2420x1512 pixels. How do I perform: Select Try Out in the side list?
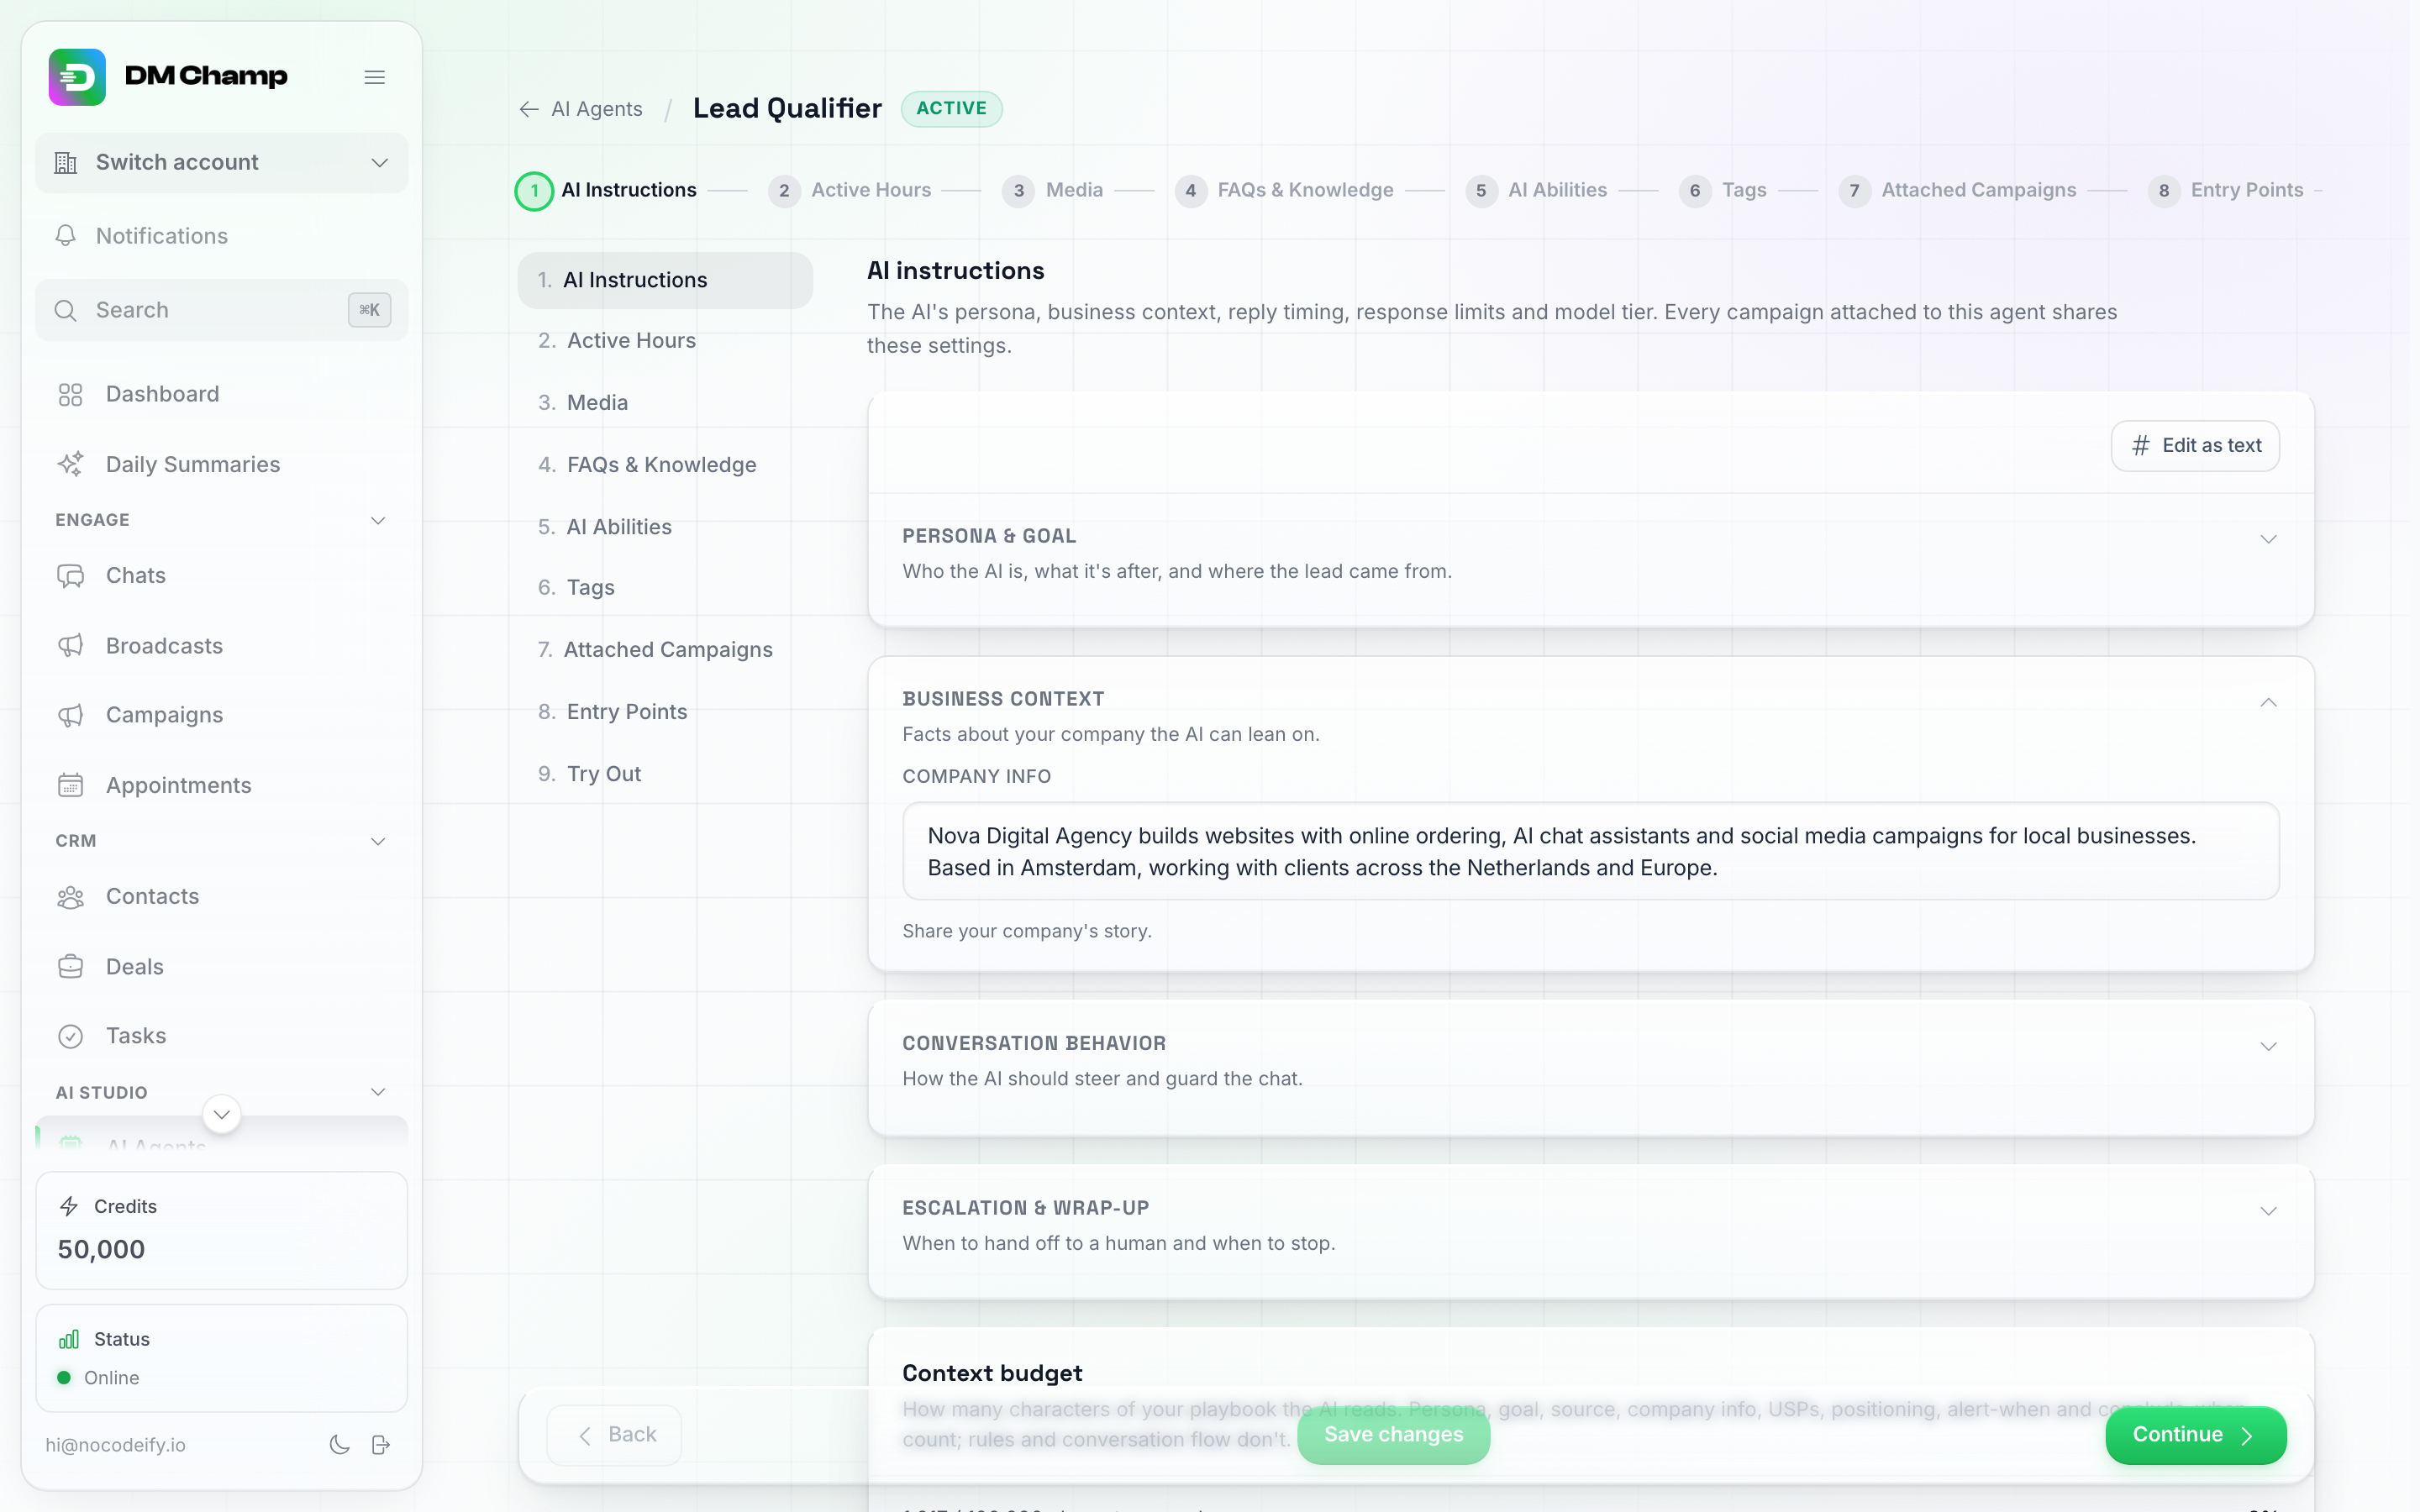(x=665, y=773)
